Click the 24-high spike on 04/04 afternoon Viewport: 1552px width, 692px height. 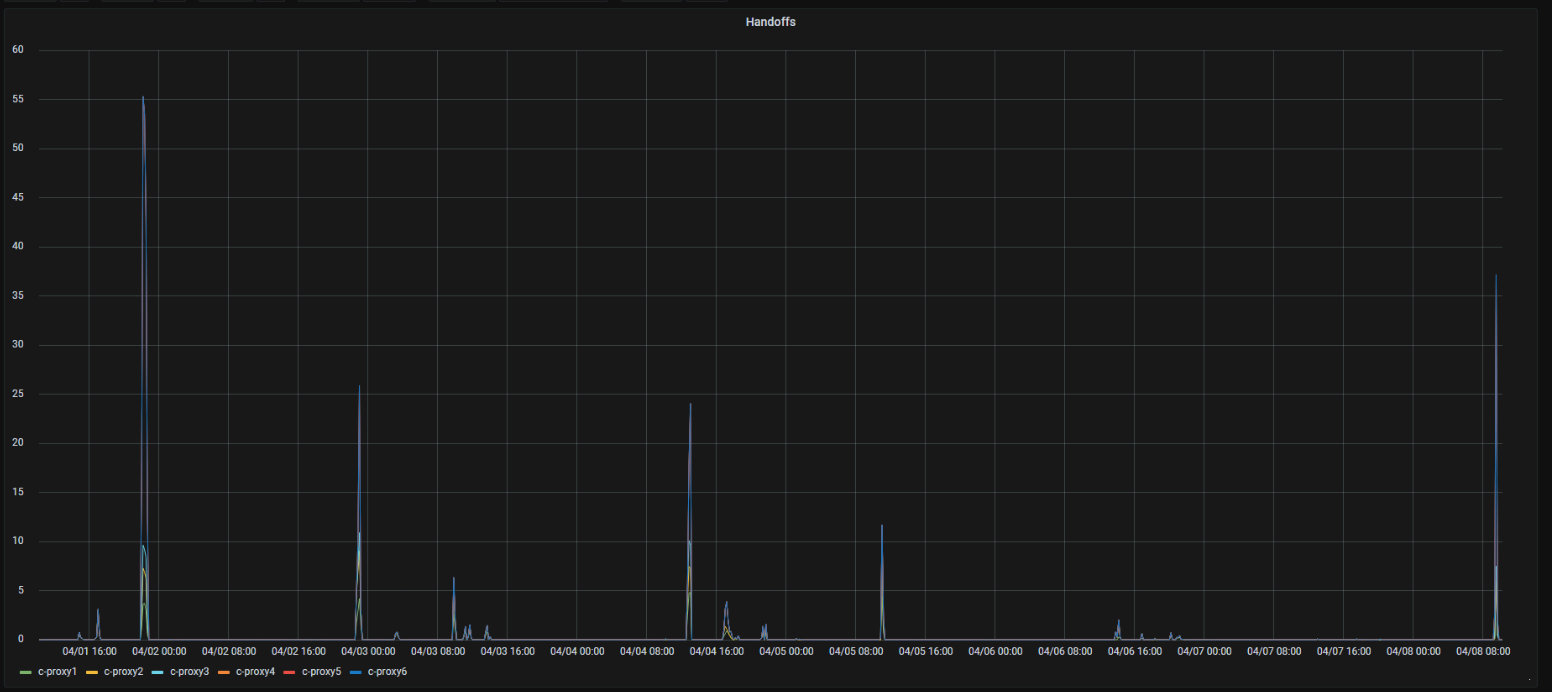coord(690,405)
